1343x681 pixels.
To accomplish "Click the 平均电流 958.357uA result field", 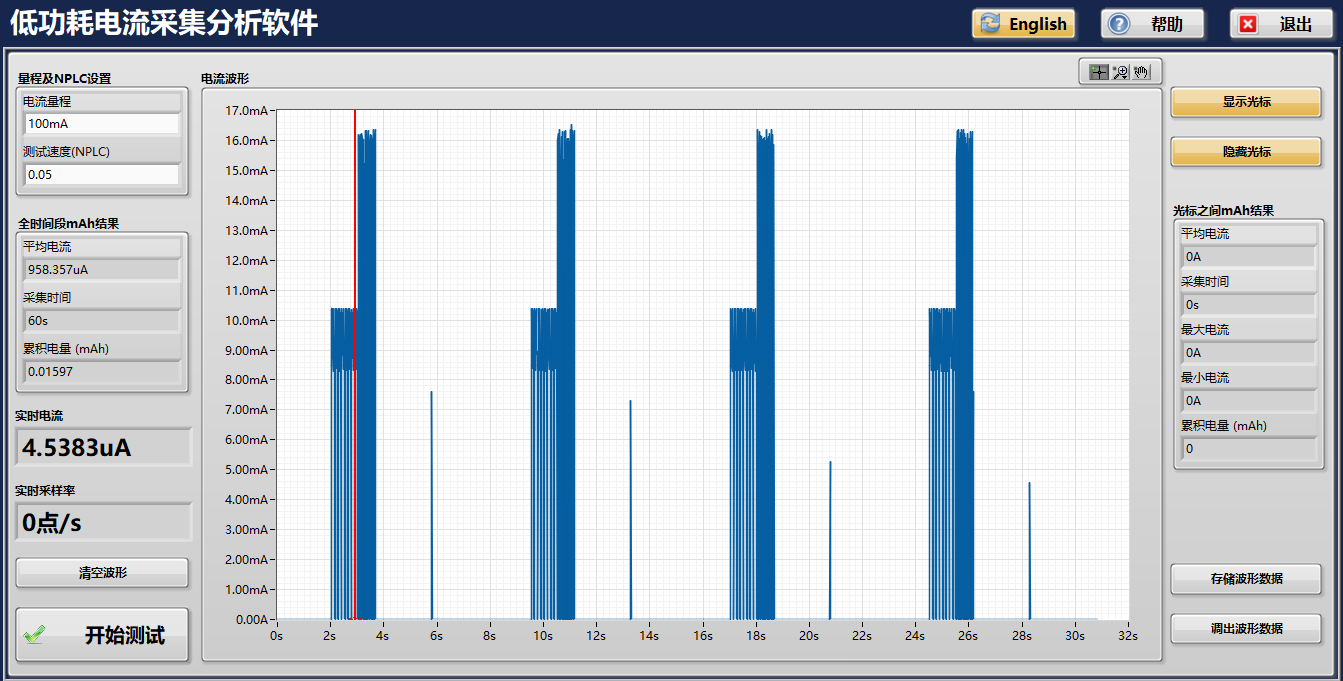I will tap(101, 270).
